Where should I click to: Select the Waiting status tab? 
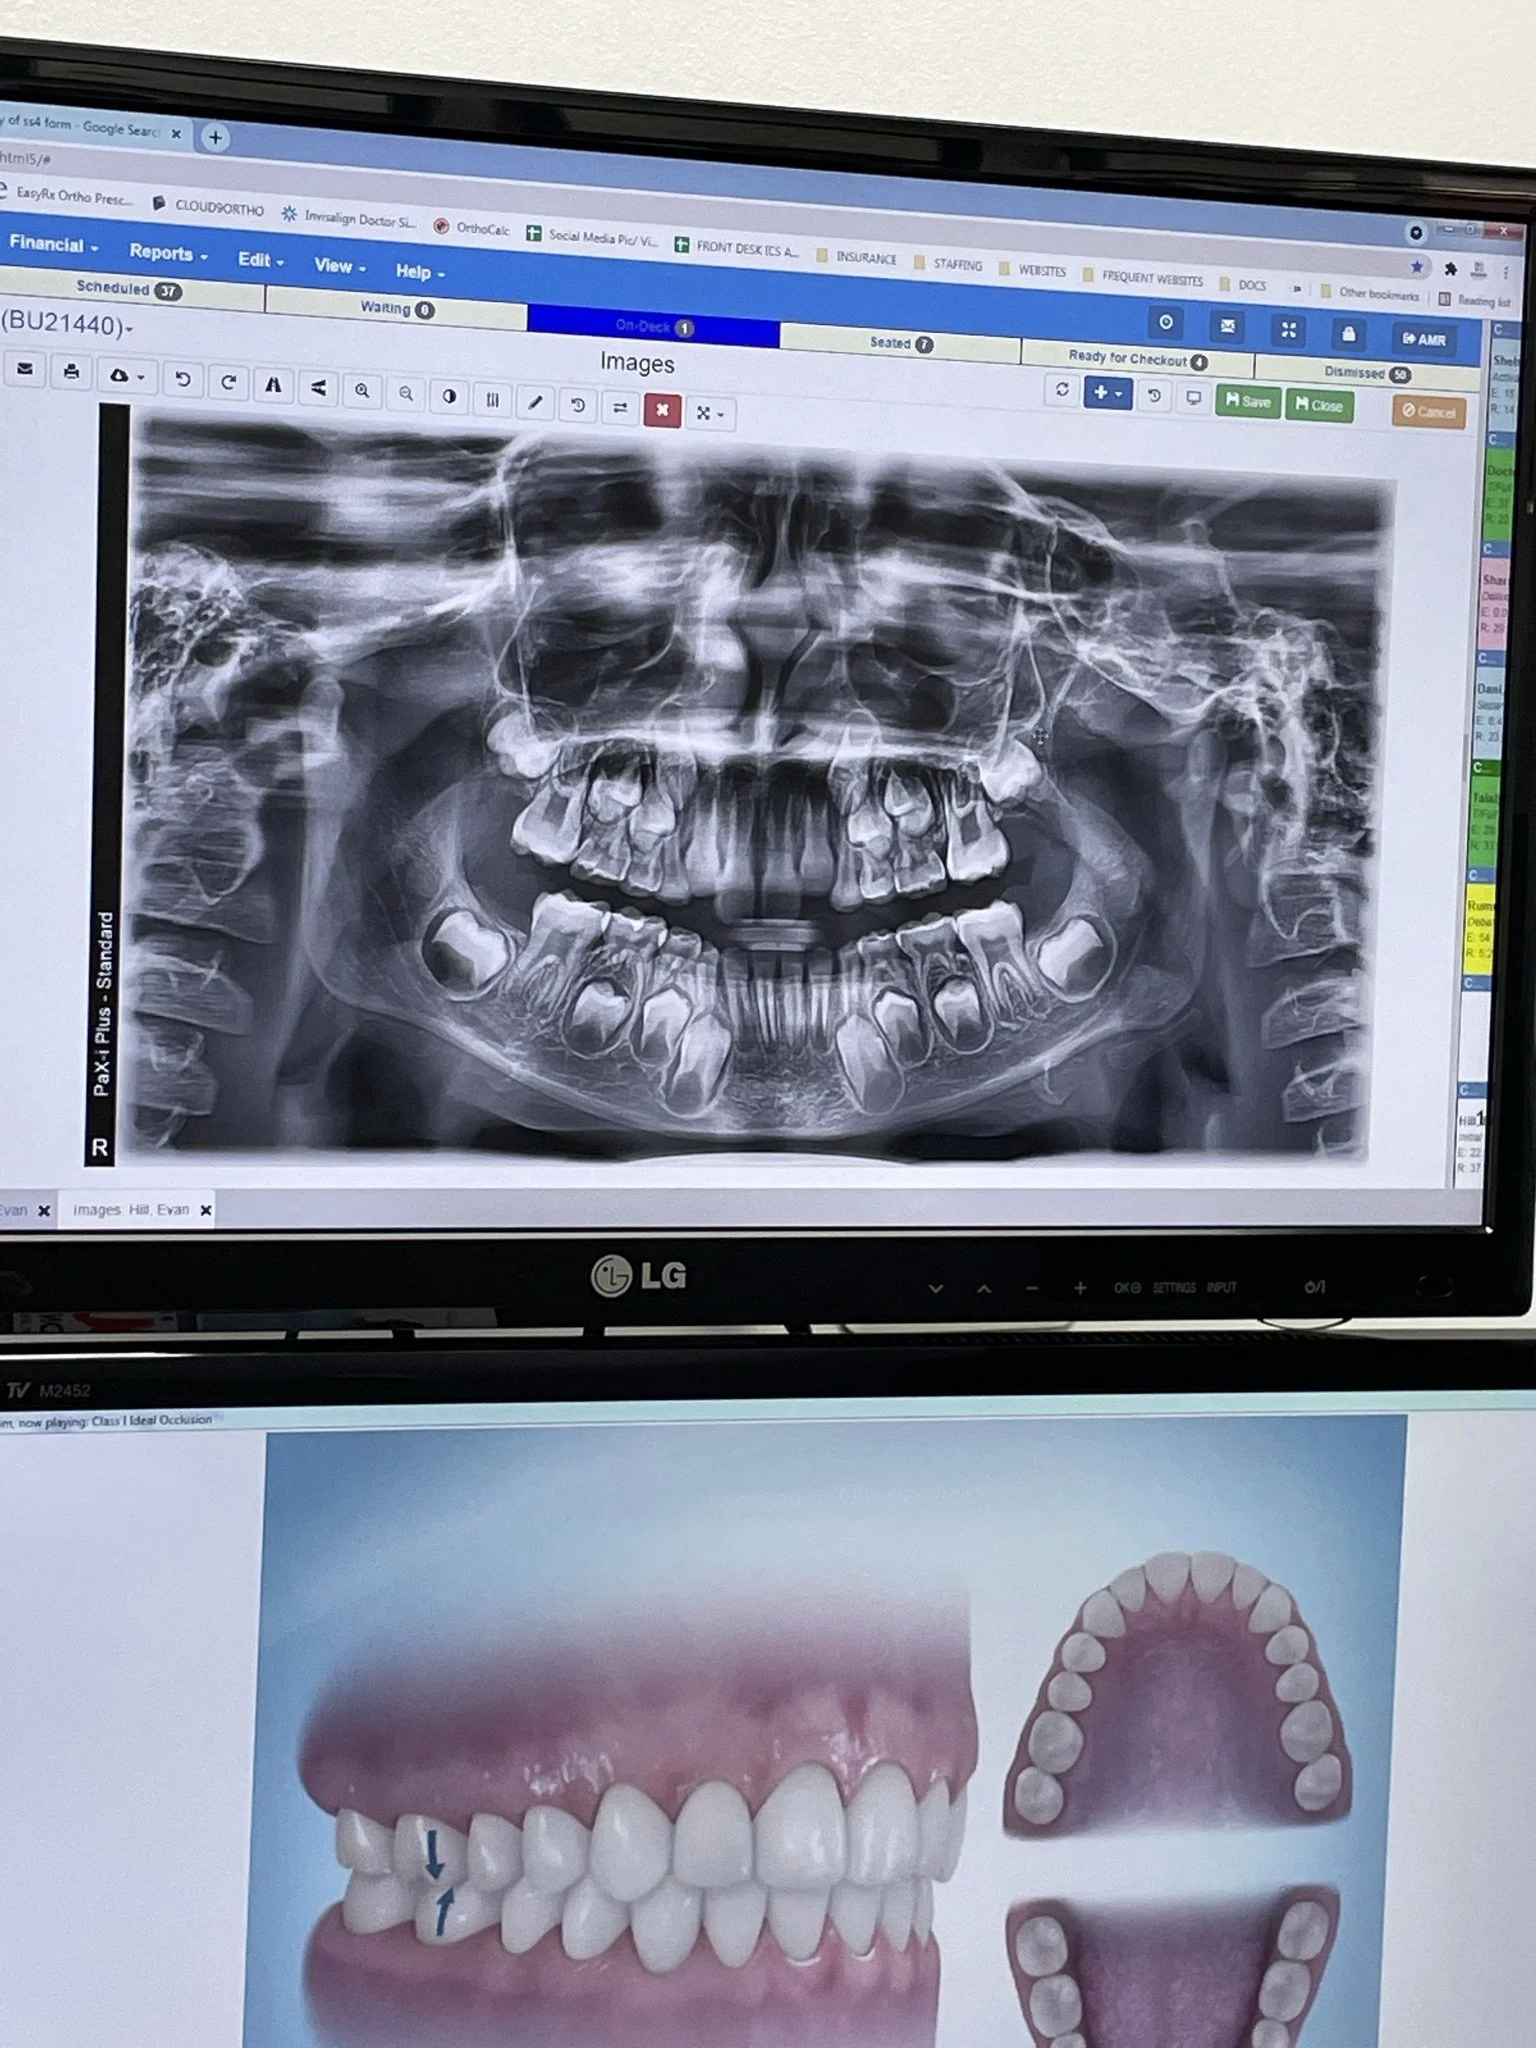click(x=396, y=308)
